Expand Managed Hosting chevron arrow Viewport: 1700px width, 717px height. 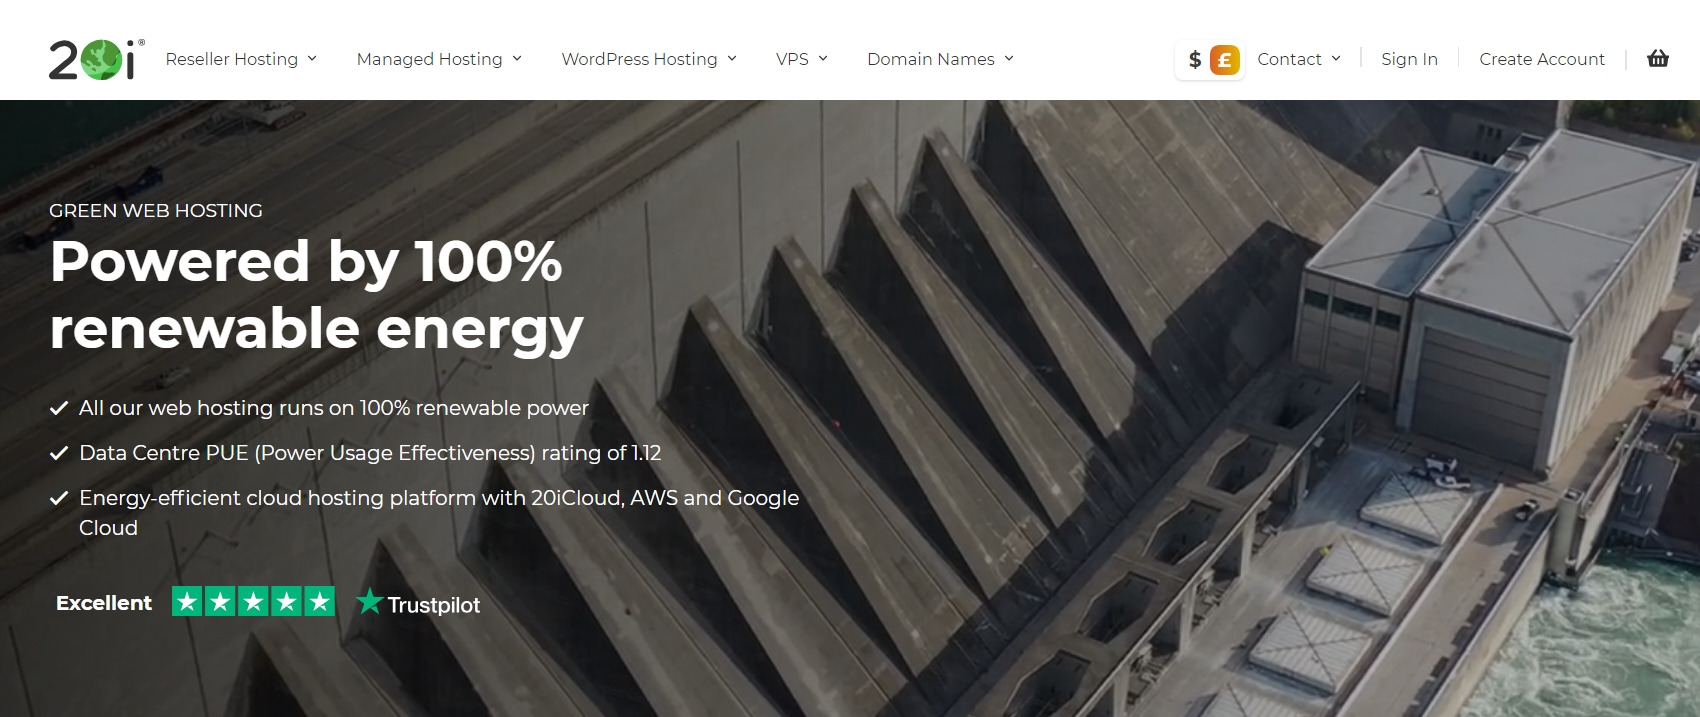click(x=517, y=59)
